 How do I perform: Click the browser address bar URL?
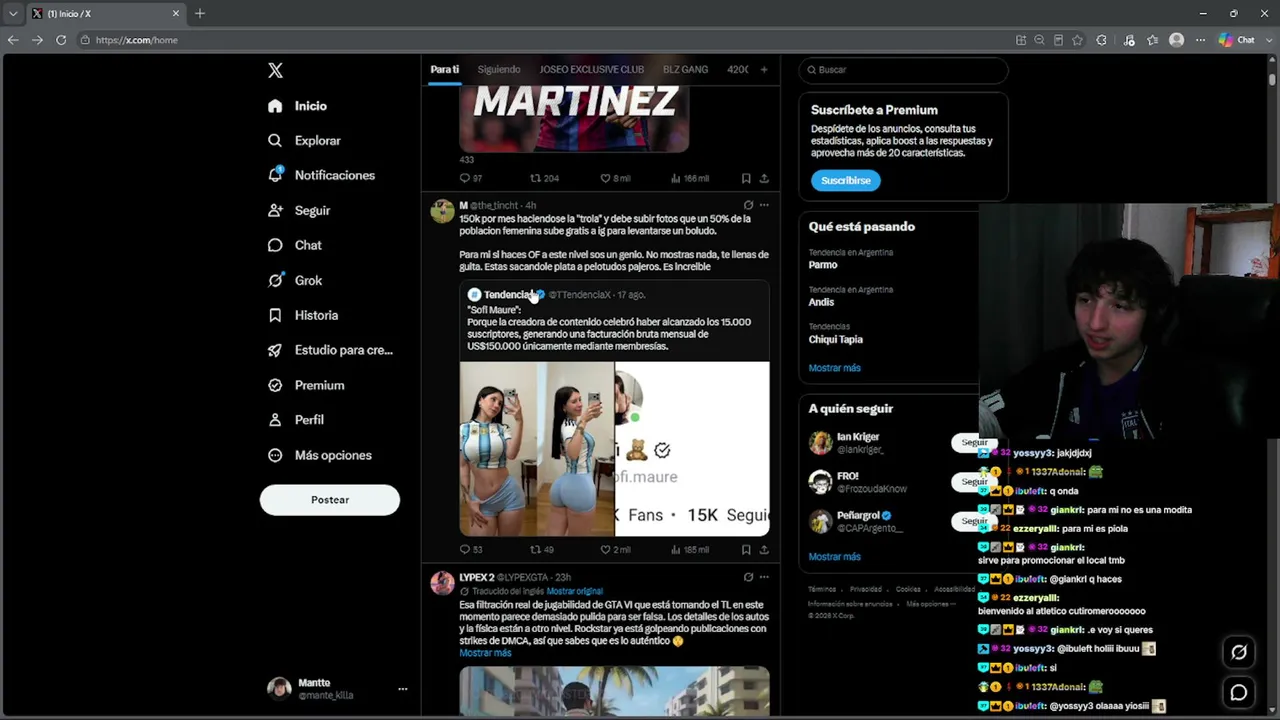tap(137, 40)
